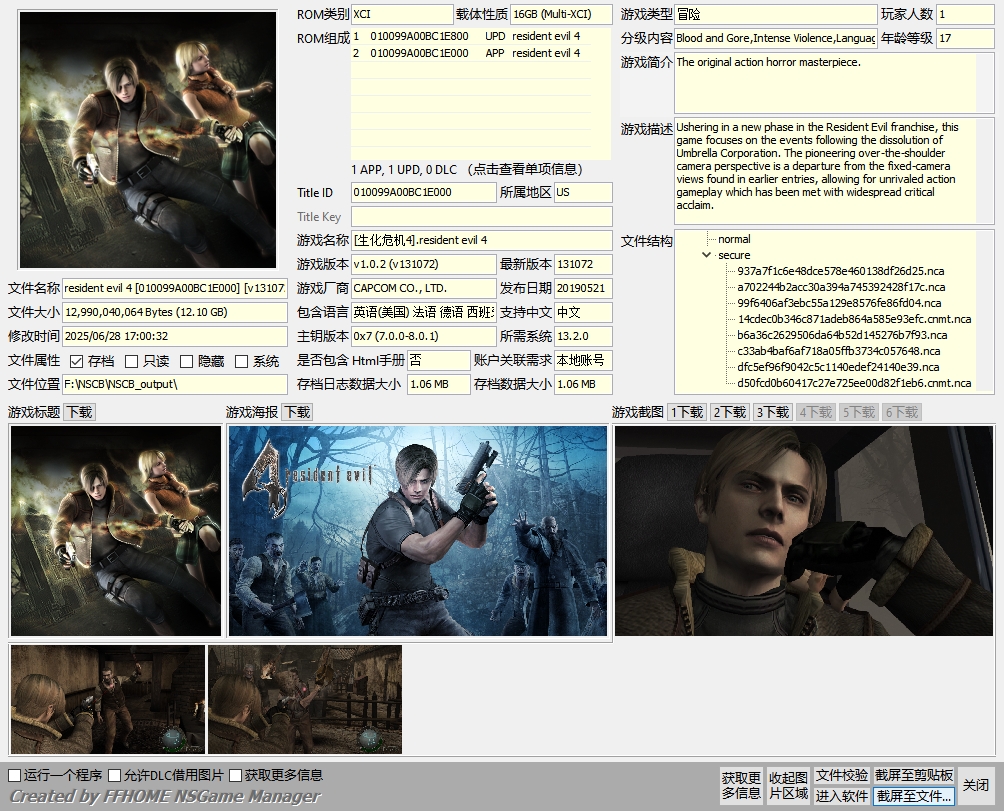
Task: Select 14cdec0b346c871adeb864a585e93efc.cnmt.nca file
Action: 854,319
